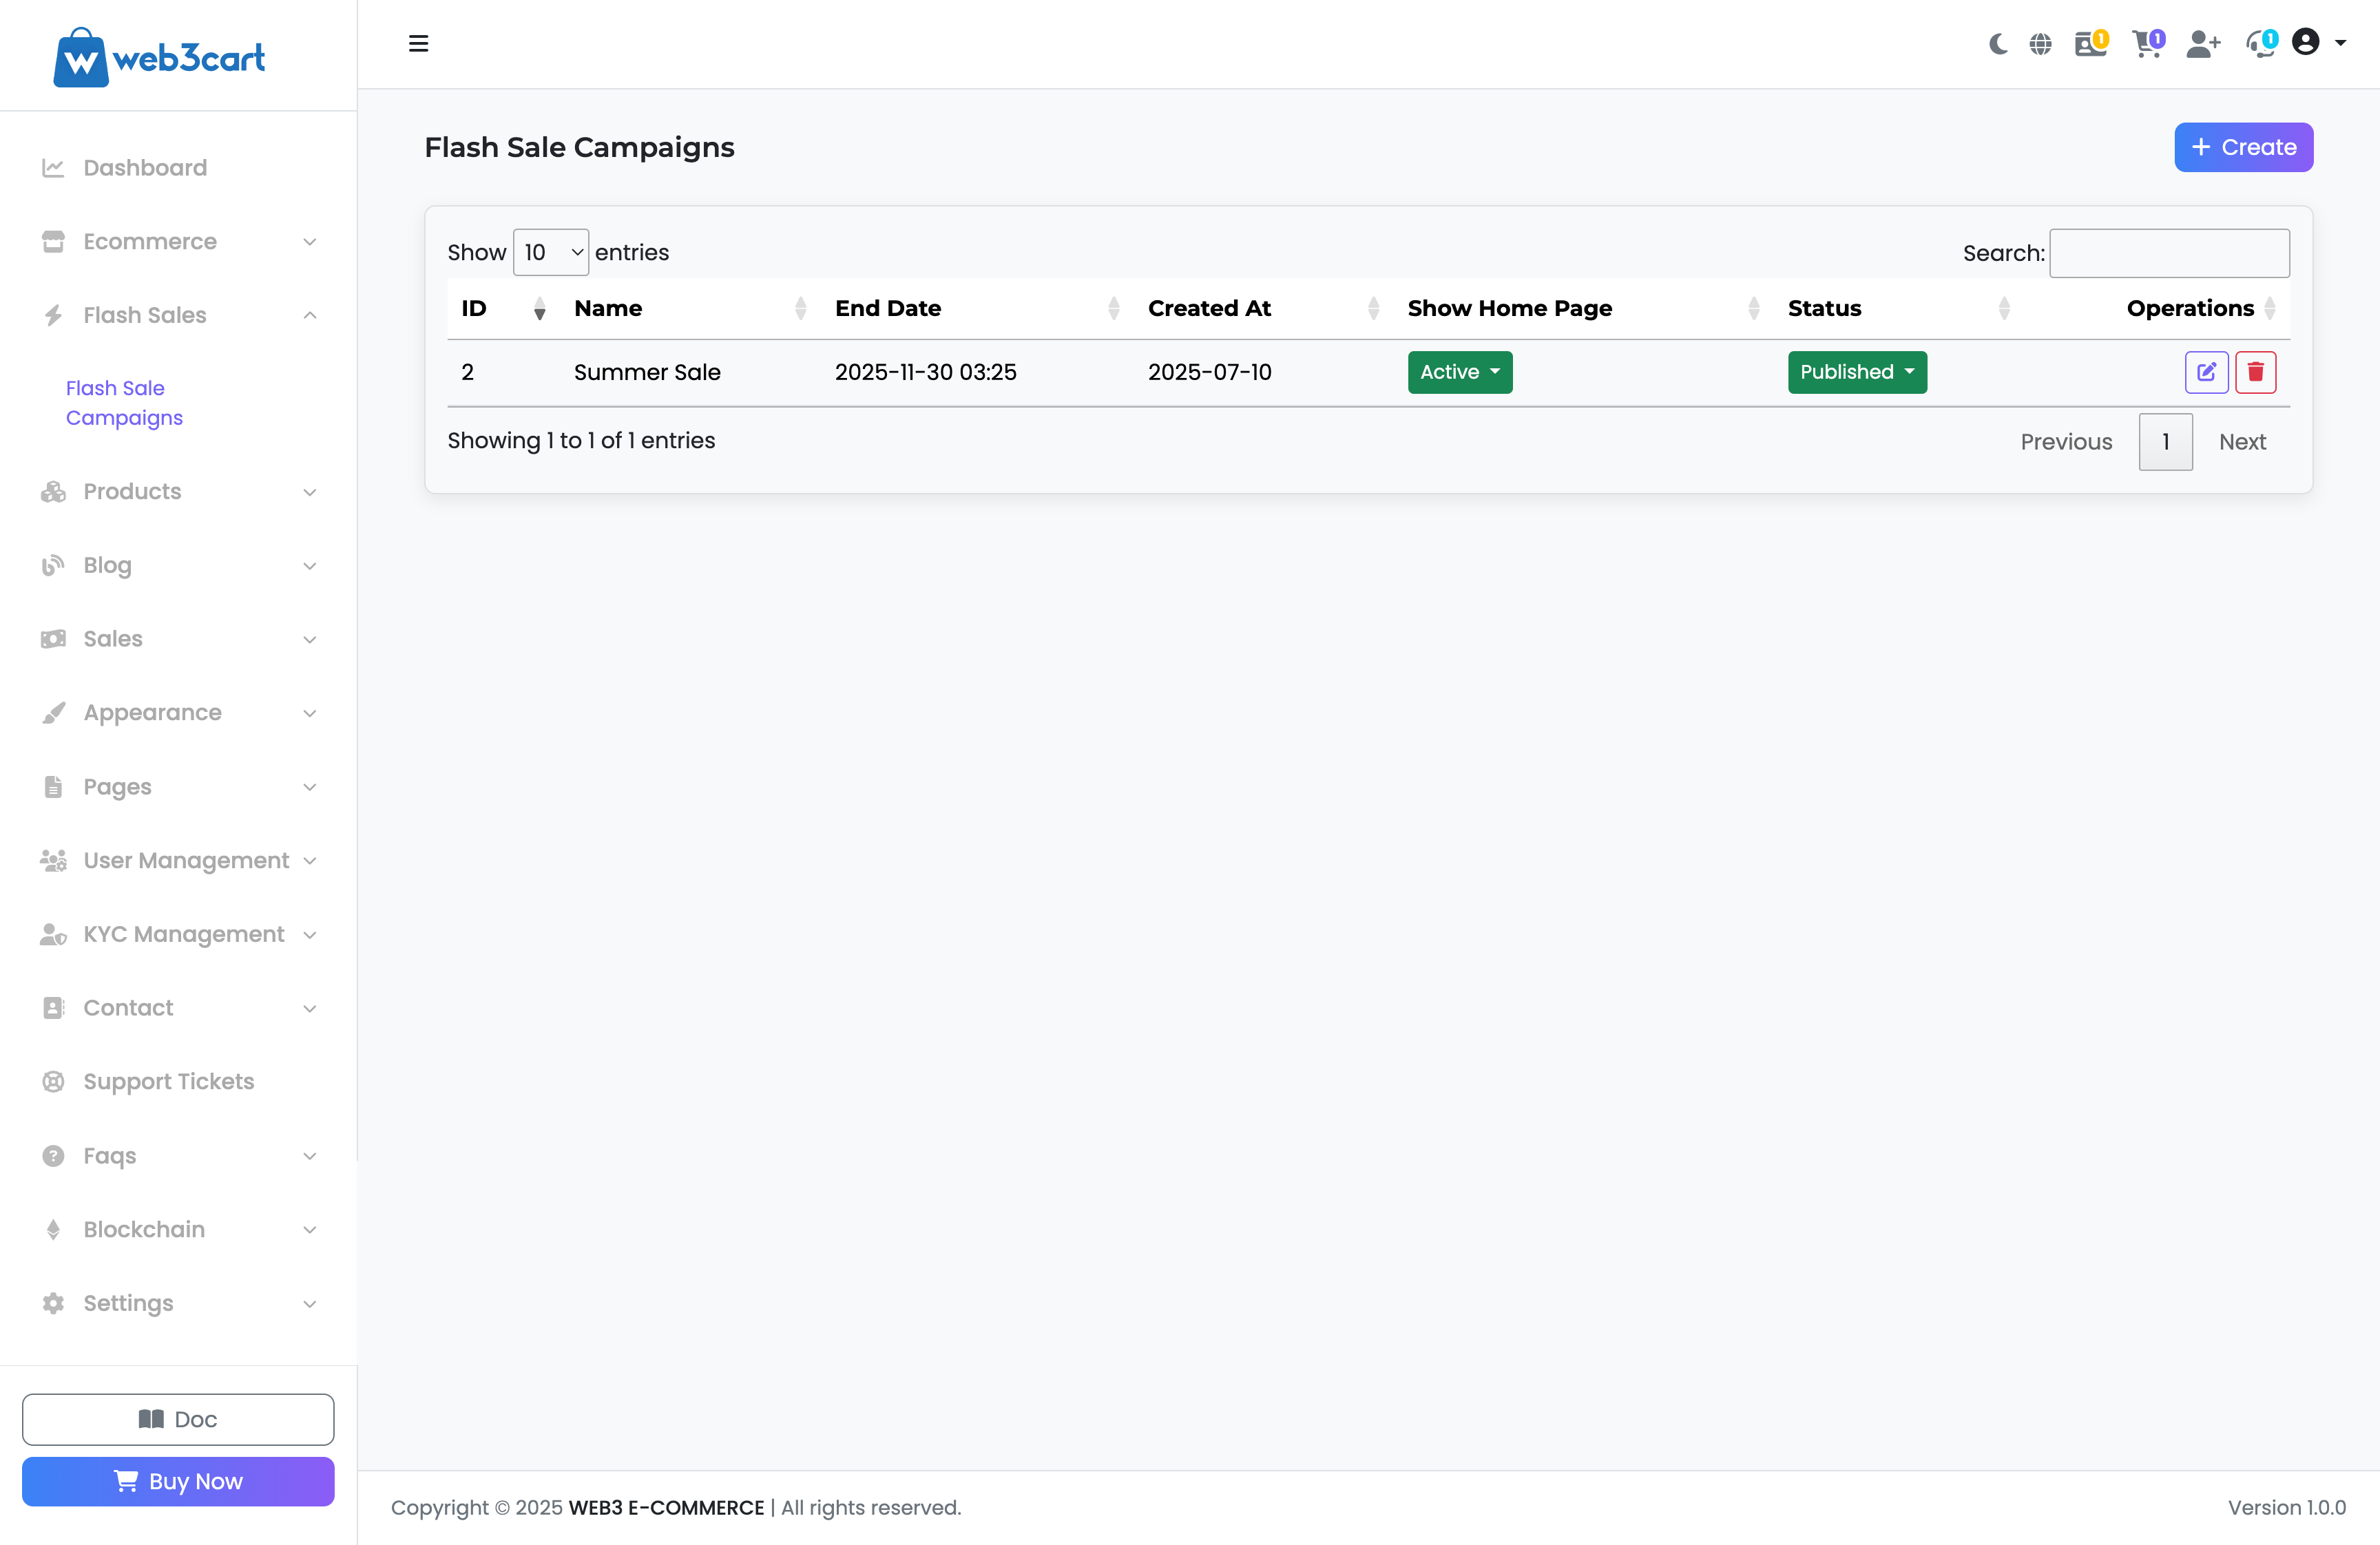Click the Buy Now button
The width and height of the screenshot is (2380, 1545).
pyautogui.click(x=178, y=1481)
